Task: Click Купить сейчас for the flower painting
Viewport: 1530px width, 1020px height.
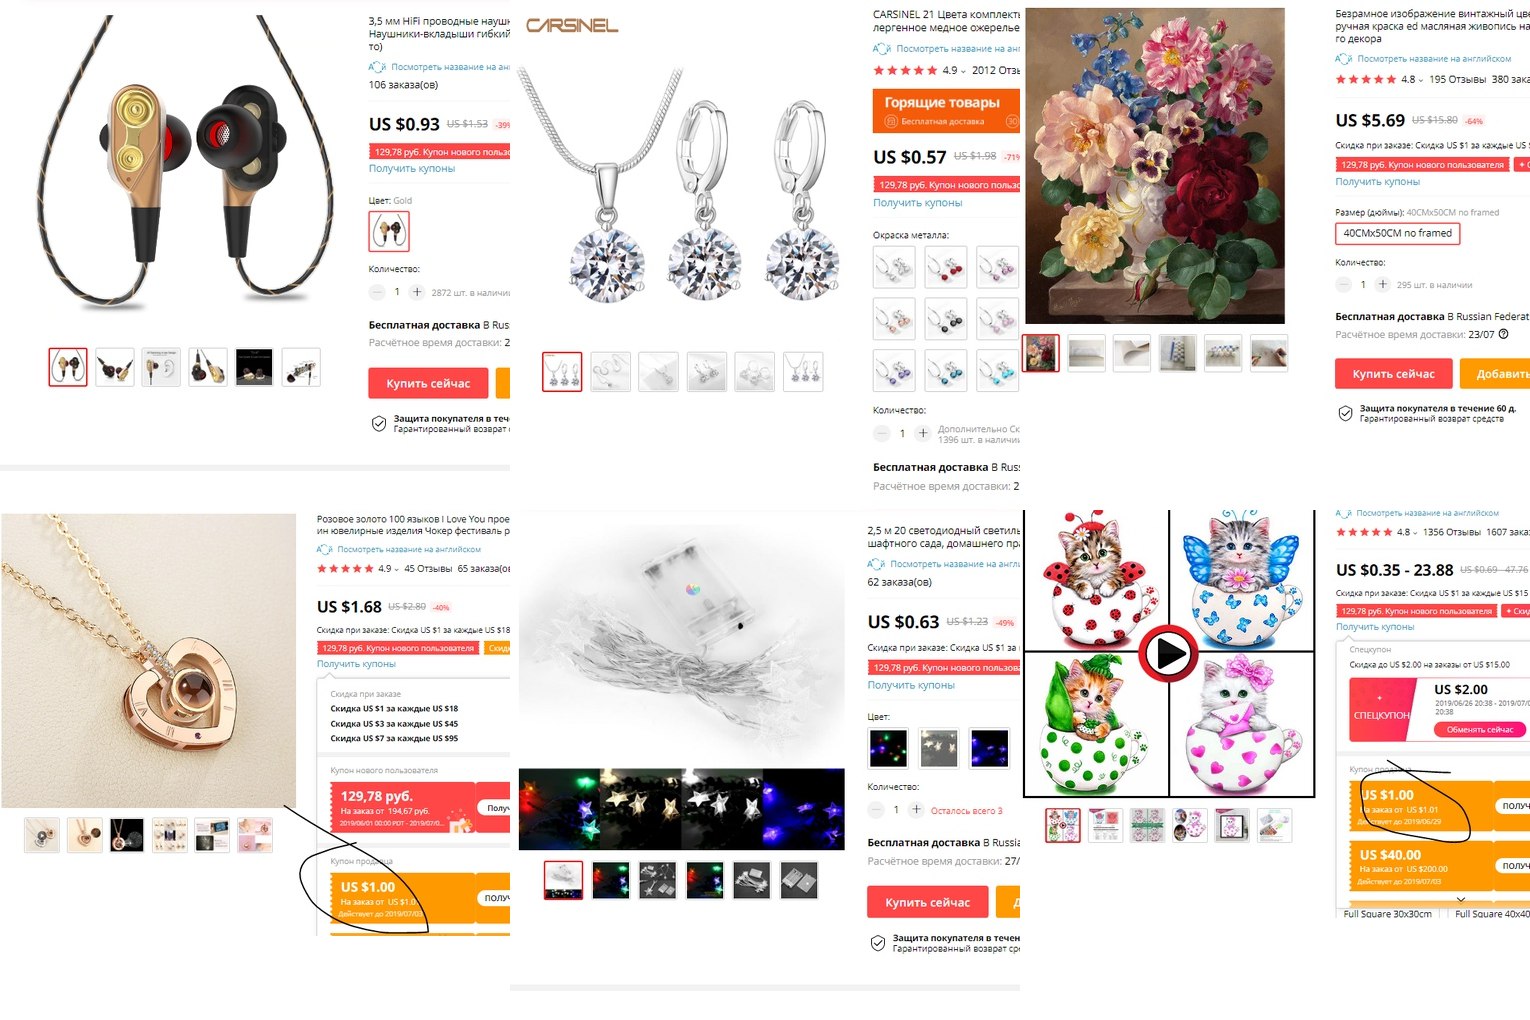Action: [x=1393, y=373]
